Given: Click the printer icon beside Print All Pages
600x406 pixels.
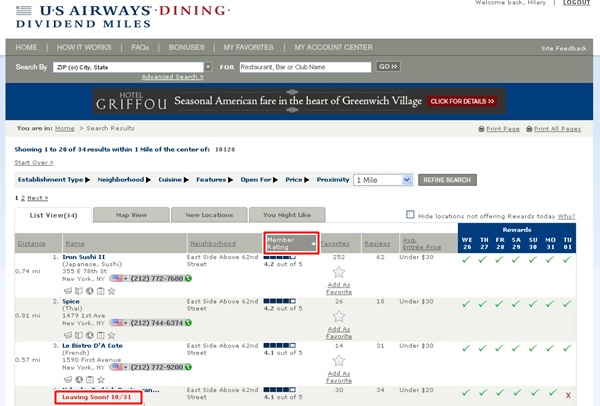Looking at the screenshot, I should click(529, 129).
